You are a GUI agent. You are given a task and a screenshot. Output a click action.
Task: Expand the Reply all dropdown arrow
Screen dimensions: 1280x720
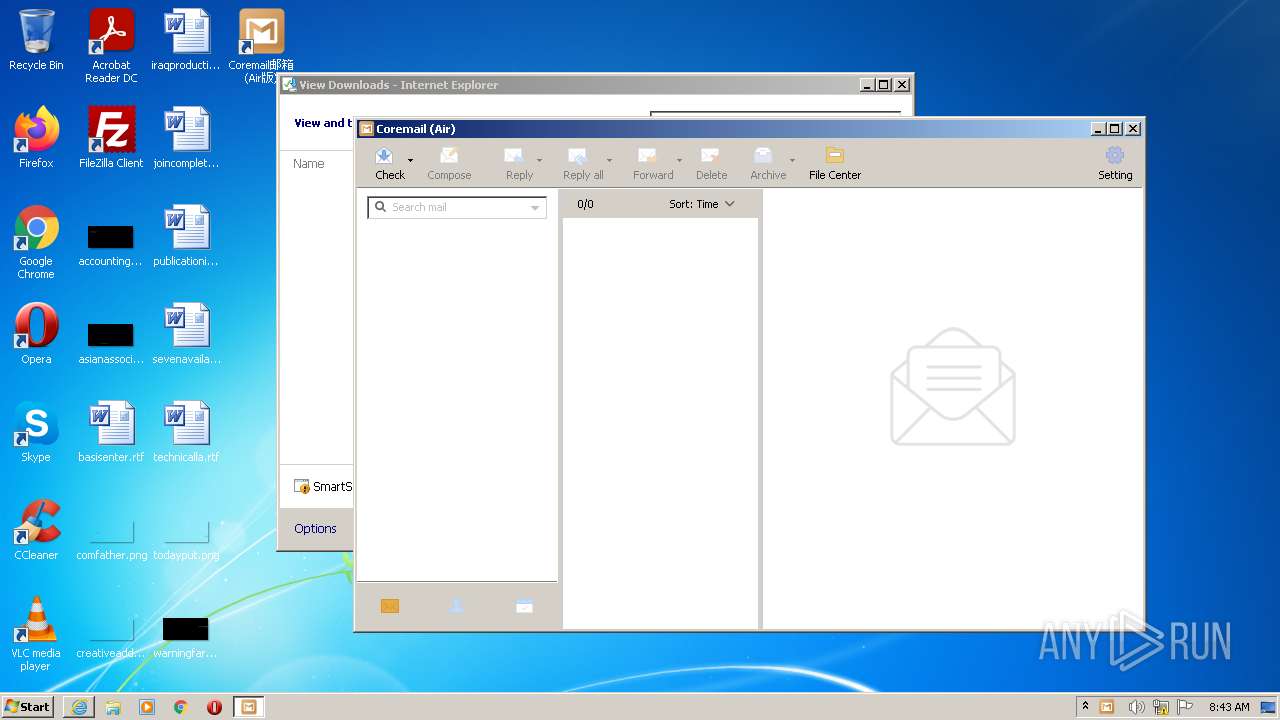tap(609, 160)
